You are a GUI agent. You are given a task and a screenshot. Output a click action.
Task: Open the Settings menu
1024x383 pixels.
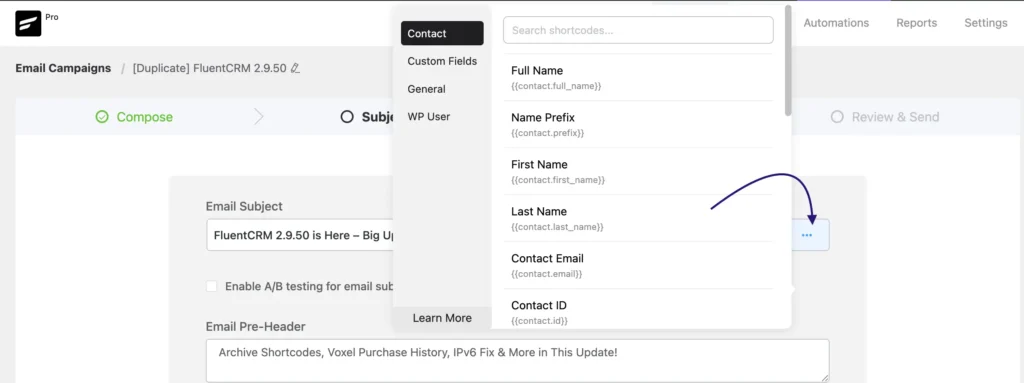pos(985,23)
